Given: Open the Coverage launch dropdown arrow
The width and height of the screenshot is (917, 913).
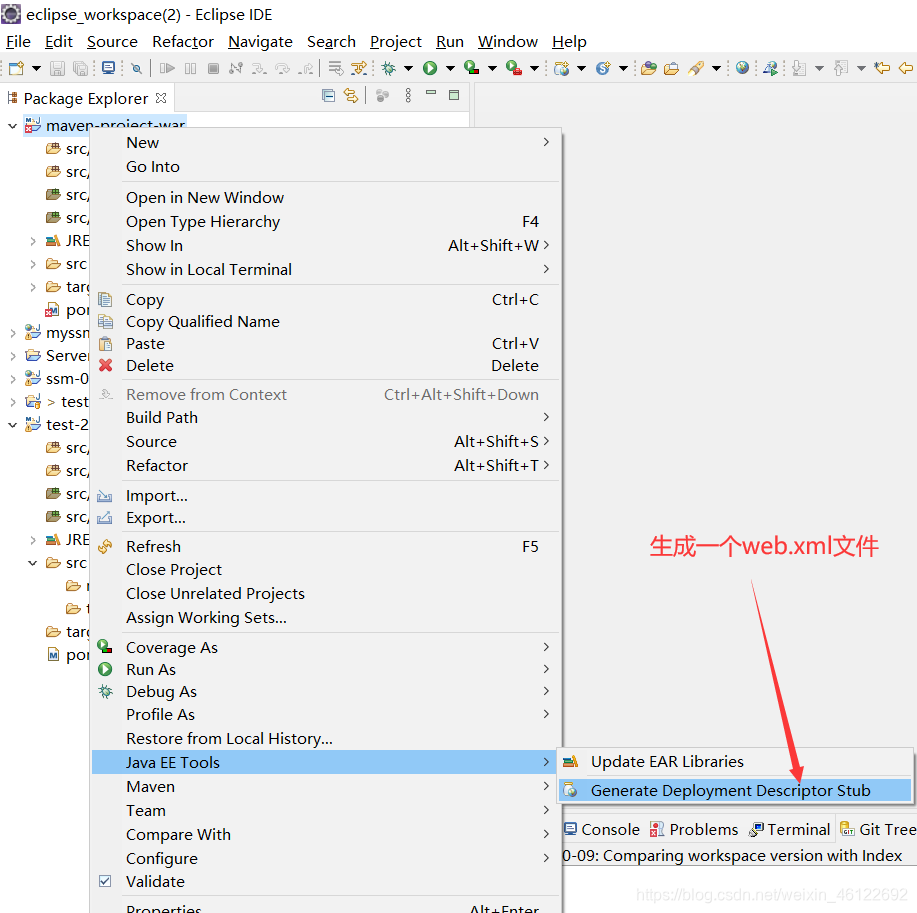Looking at the screenshot, I should [492, 68].
